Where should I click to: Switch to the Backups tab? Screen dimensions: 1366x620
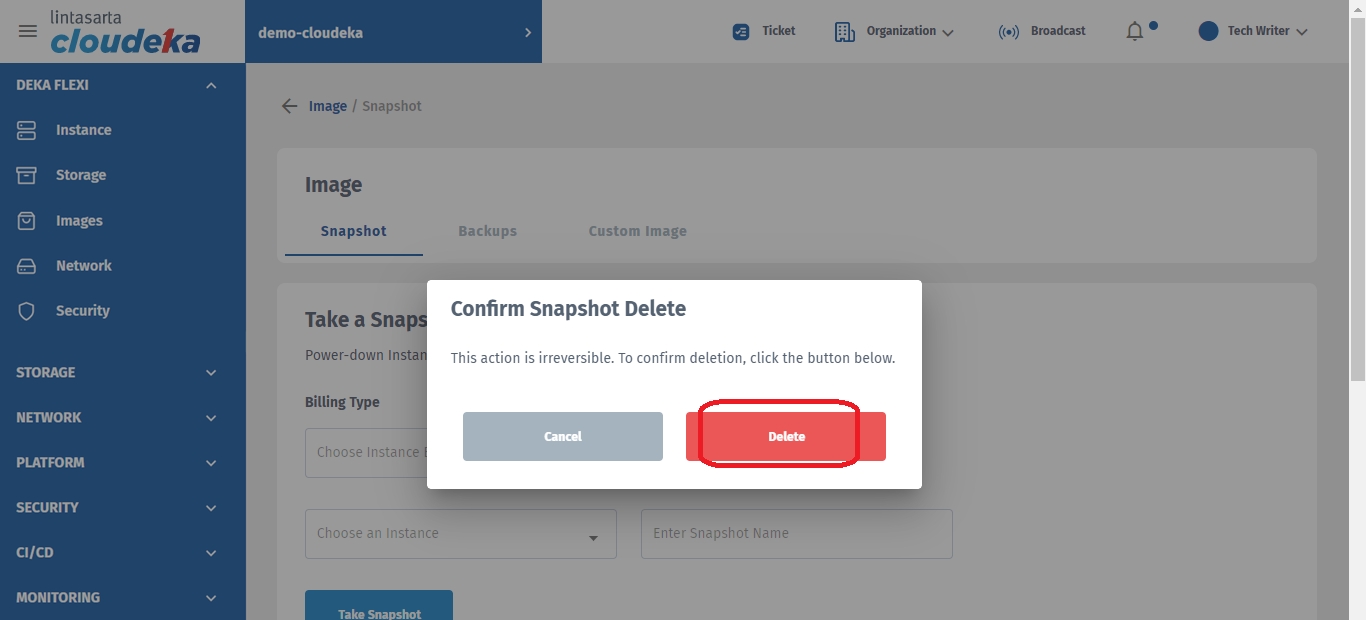tap(487, 231)
